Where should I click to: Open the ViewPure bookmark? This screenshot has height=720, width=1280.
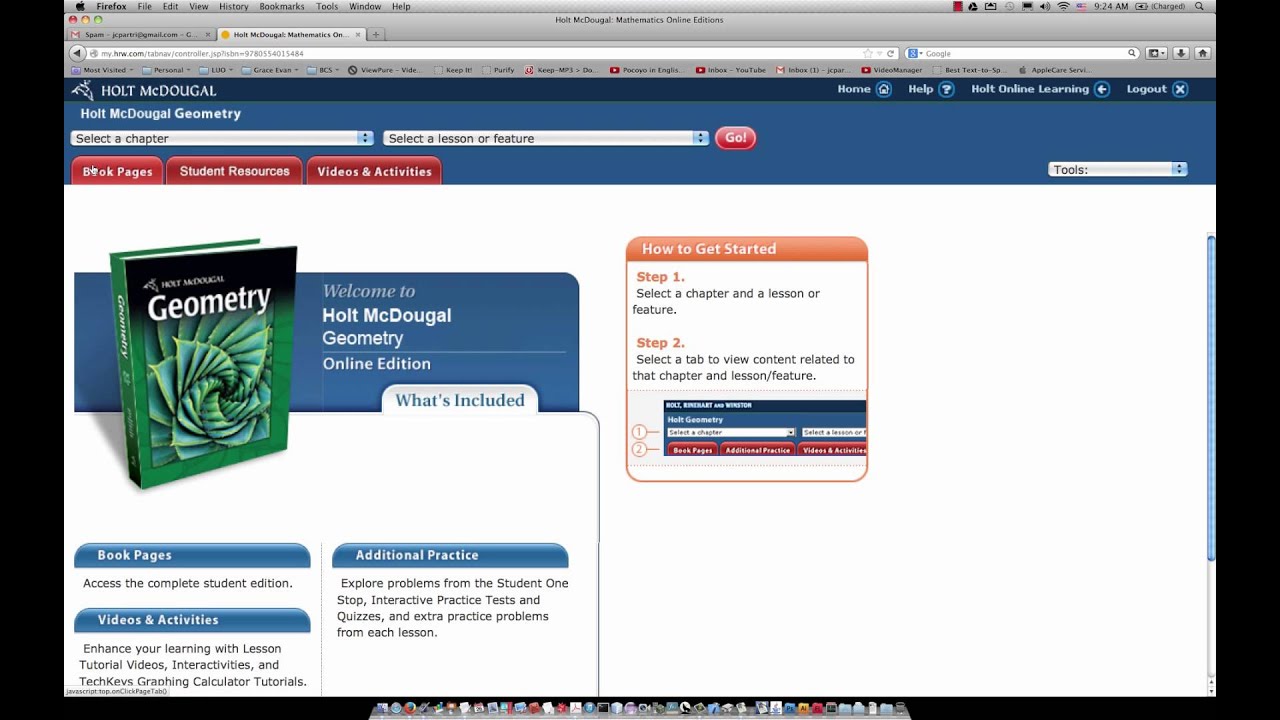click(x=385, y=70)
